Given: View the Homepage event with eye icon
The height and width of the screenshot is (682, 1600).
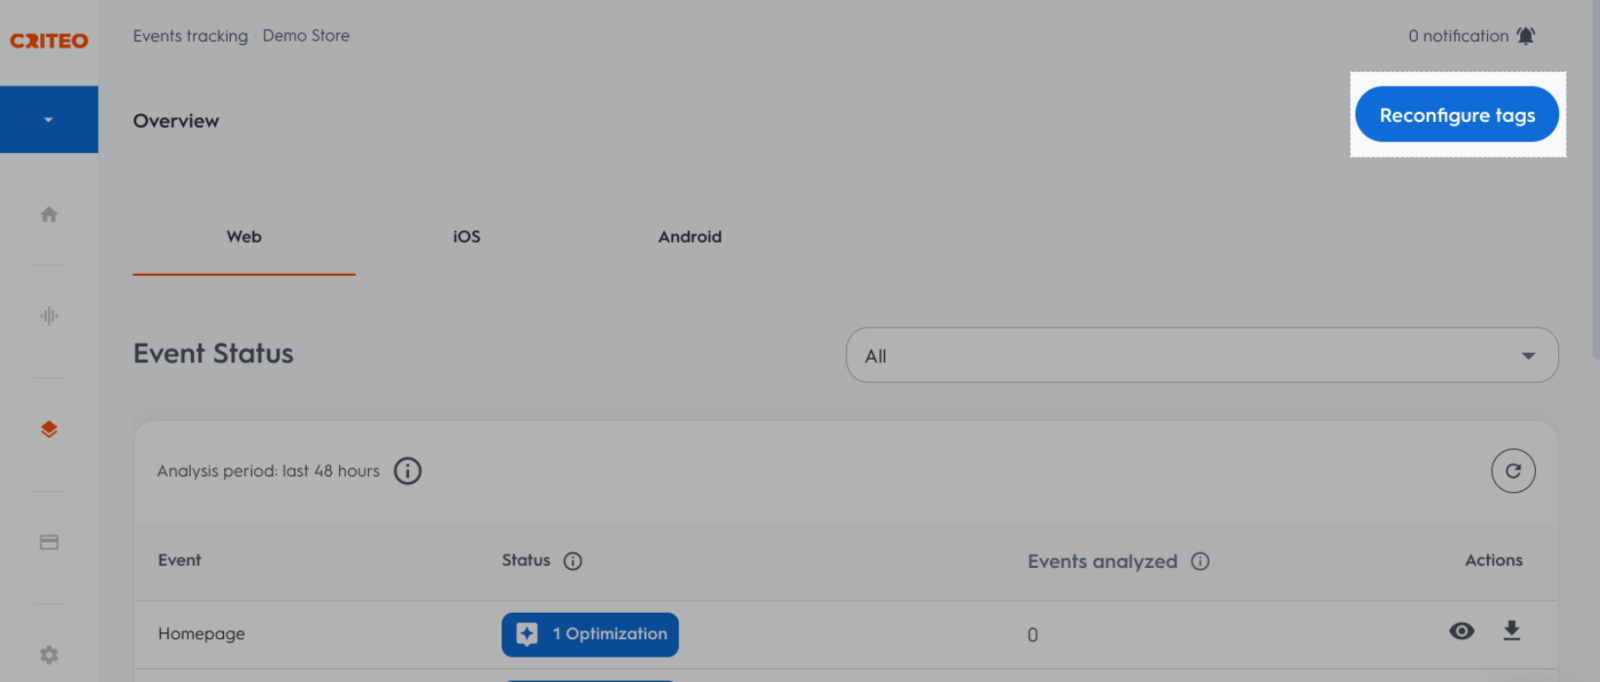Looking at the screenshot, I should 1462,631.
